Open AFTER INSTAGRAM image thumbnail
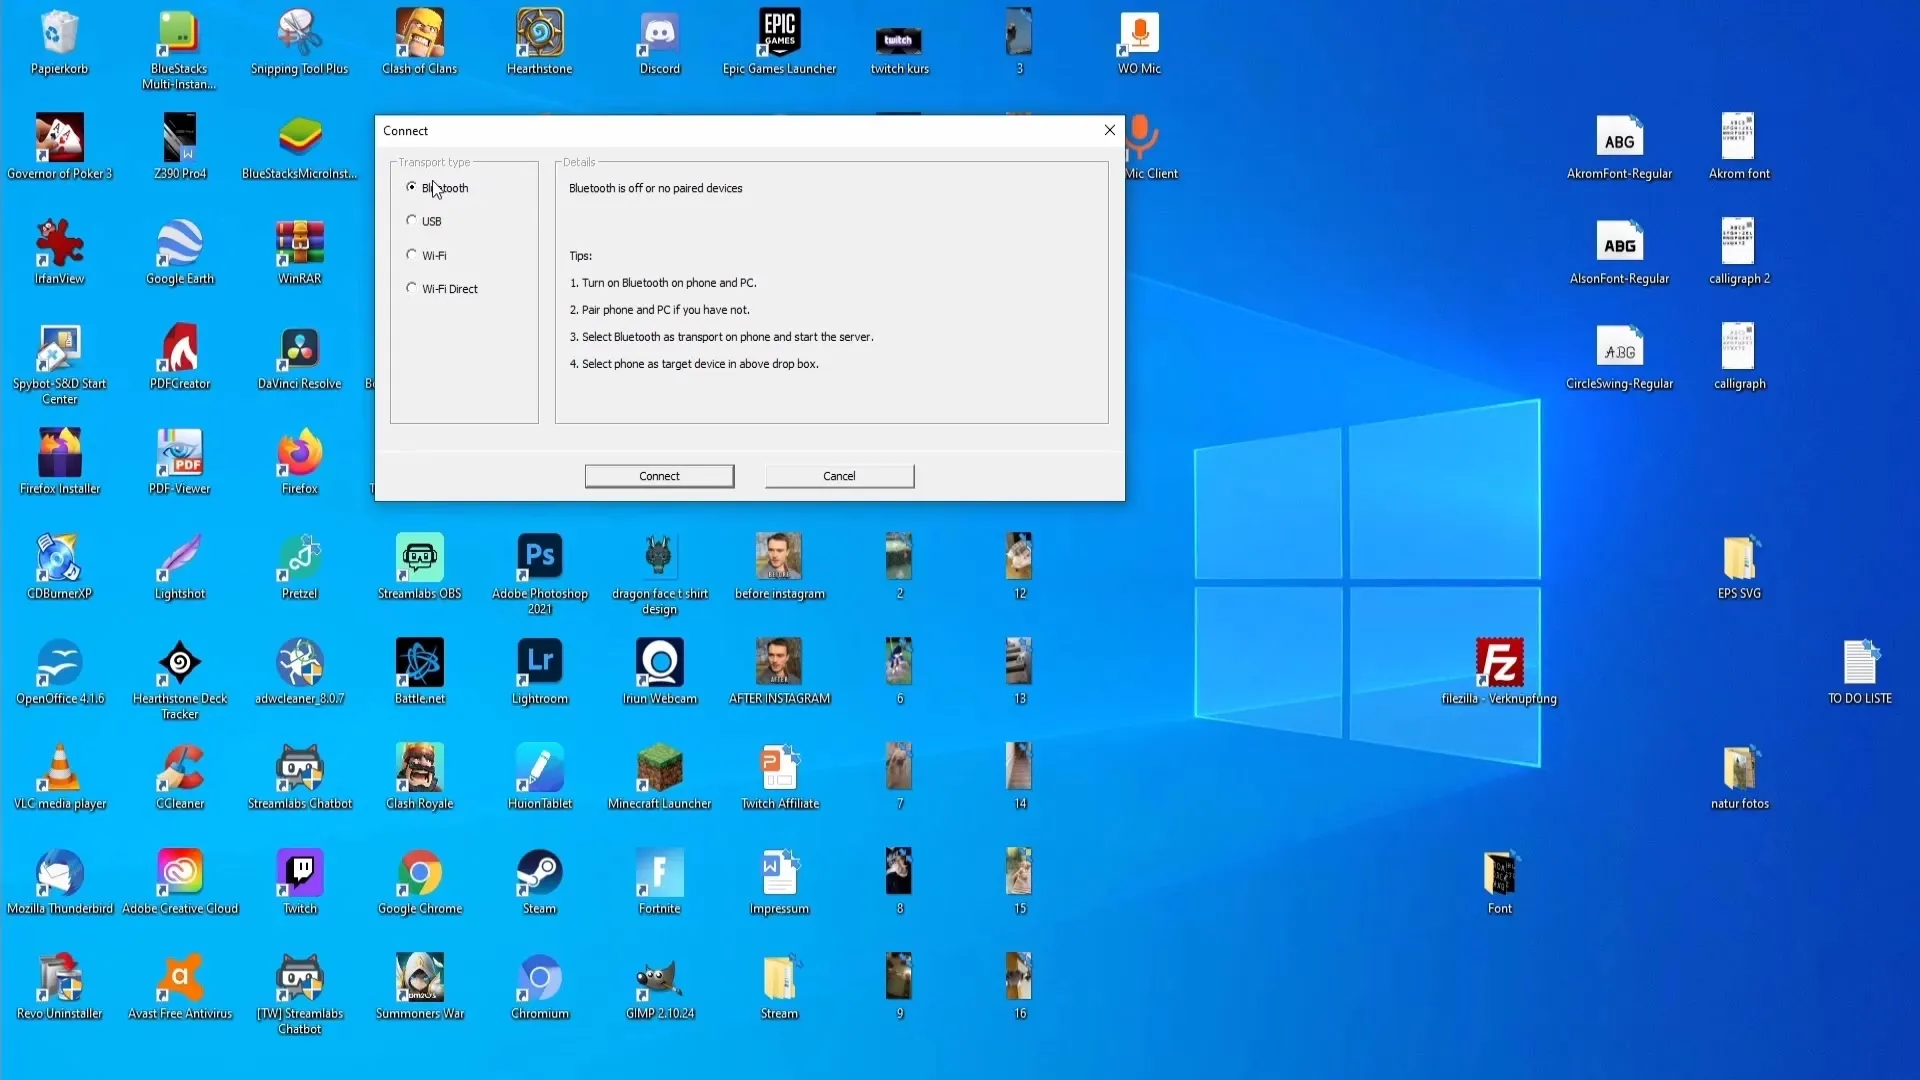 [x=779, y=672]
